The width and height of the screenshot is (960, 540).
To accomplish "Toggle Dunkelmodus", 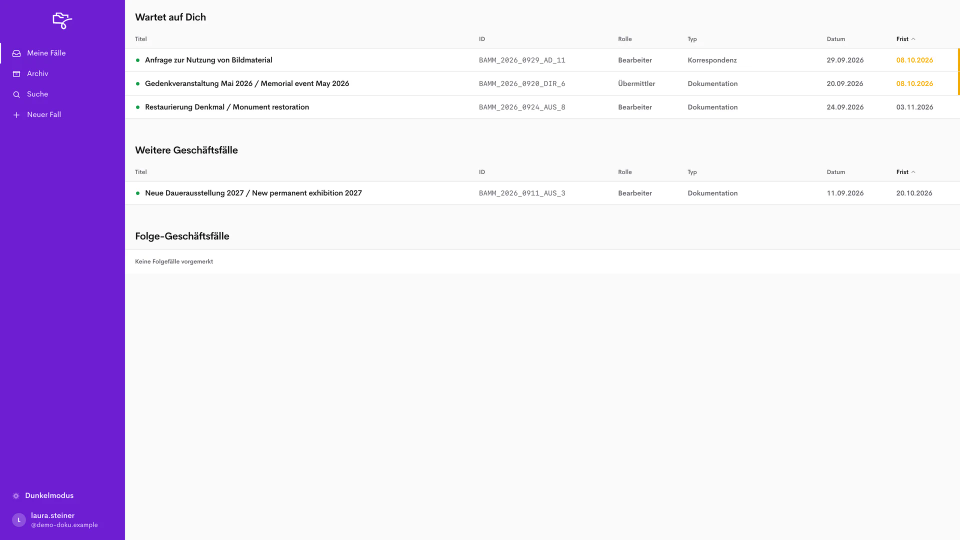I will tap(49, 496).
